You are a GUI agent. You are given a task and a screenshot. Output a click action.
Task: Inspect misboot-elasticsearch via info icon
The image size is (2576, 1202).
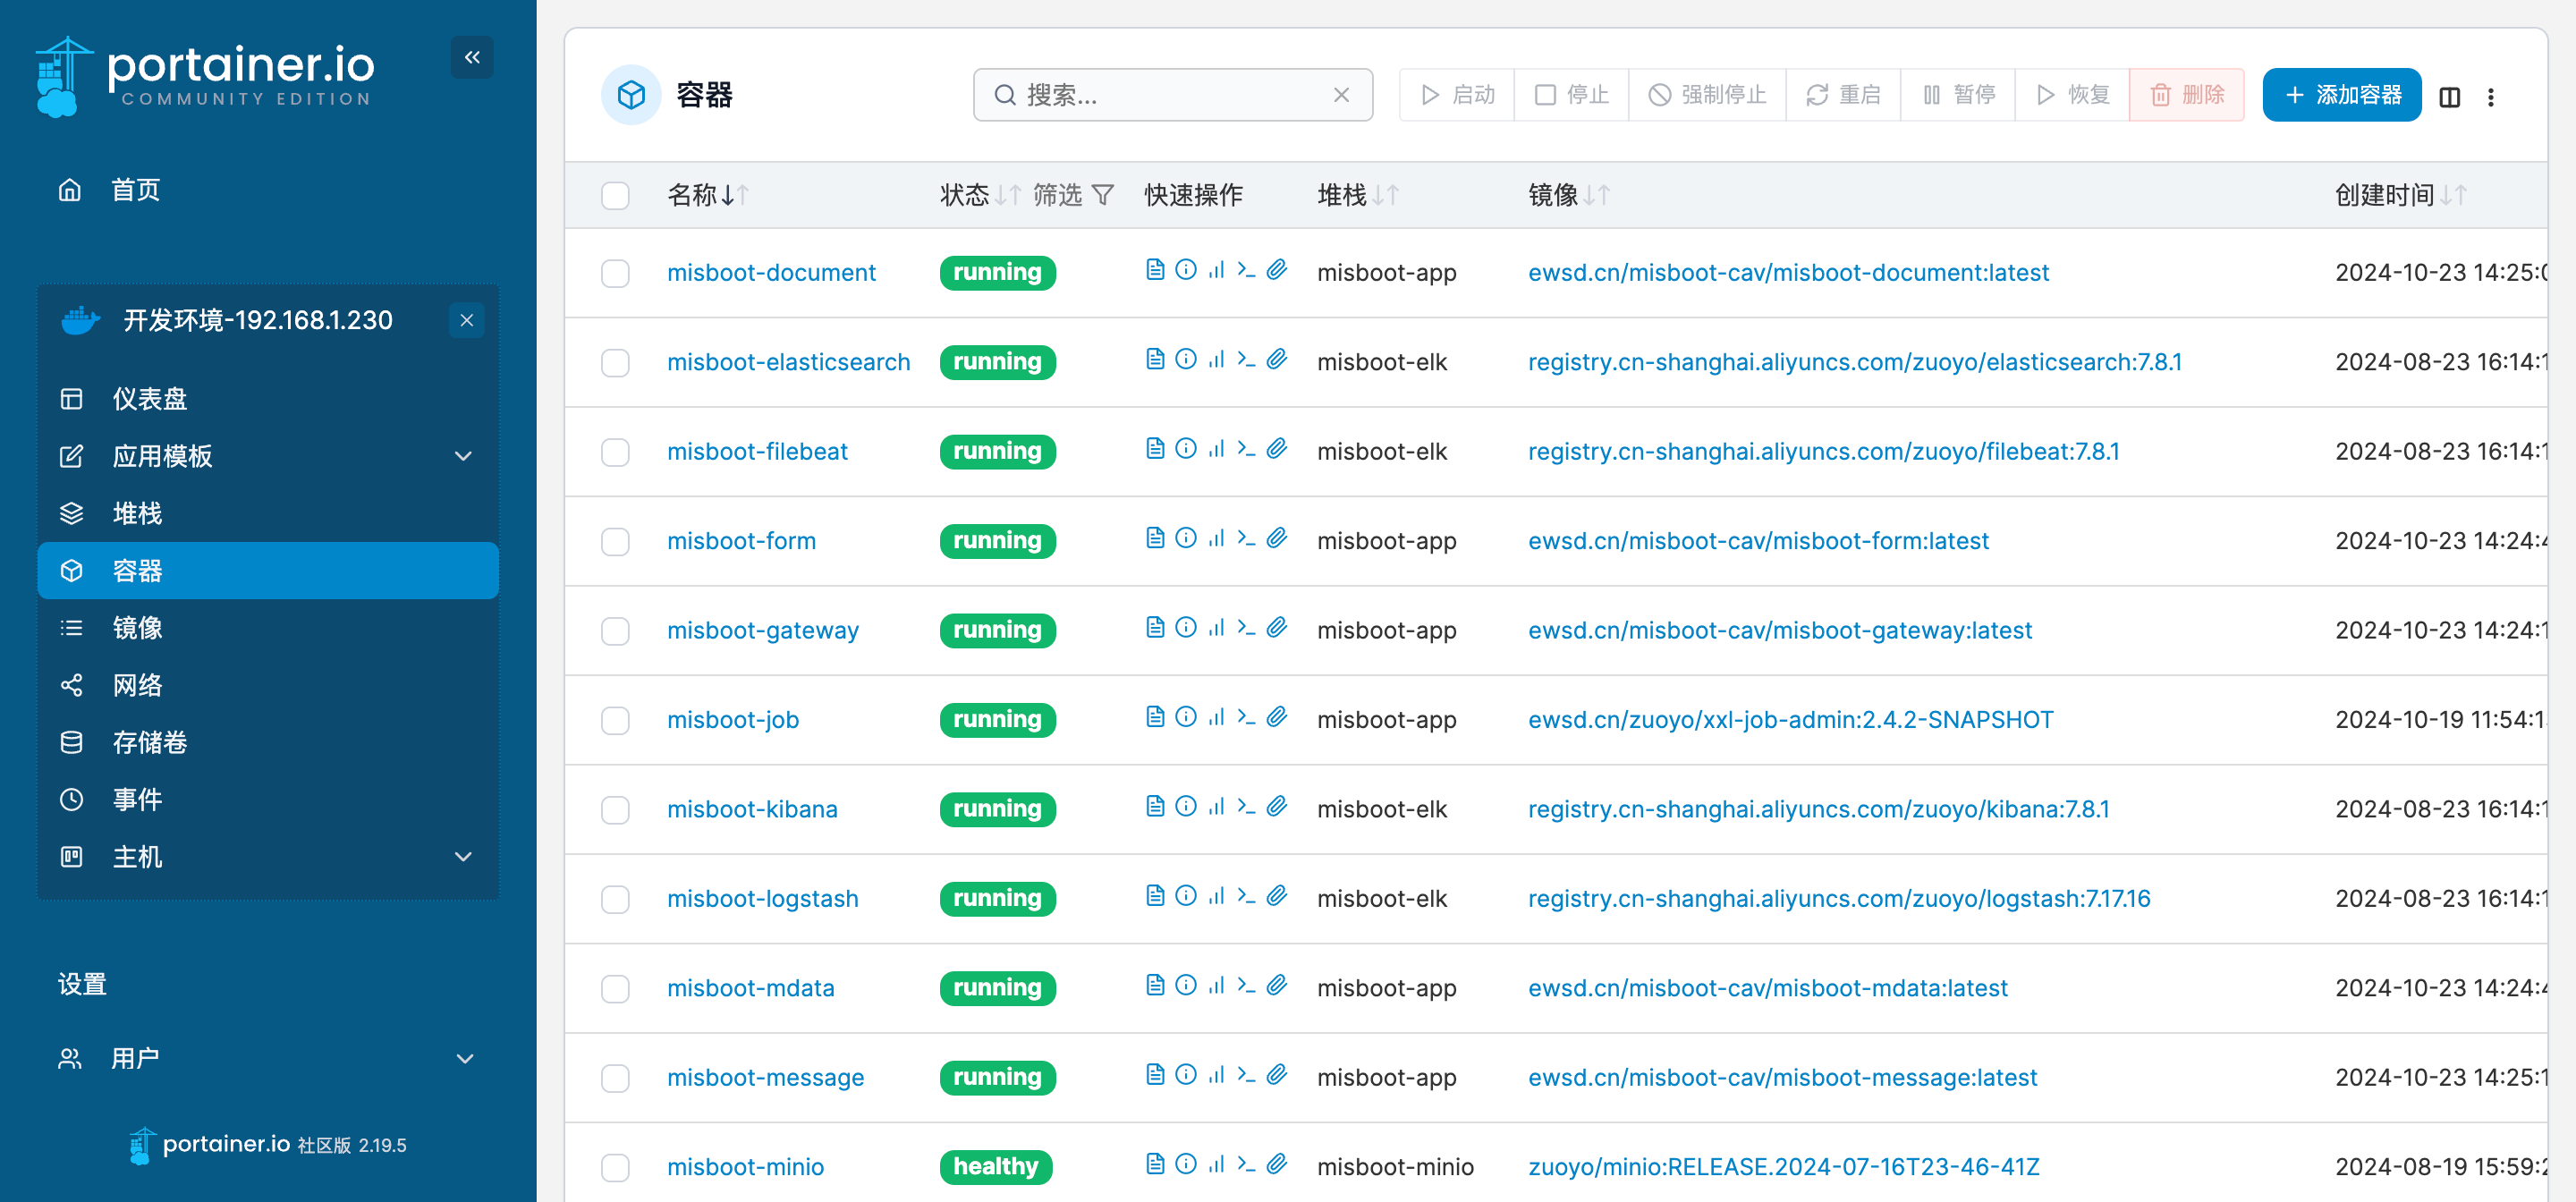coord(1186,359)
